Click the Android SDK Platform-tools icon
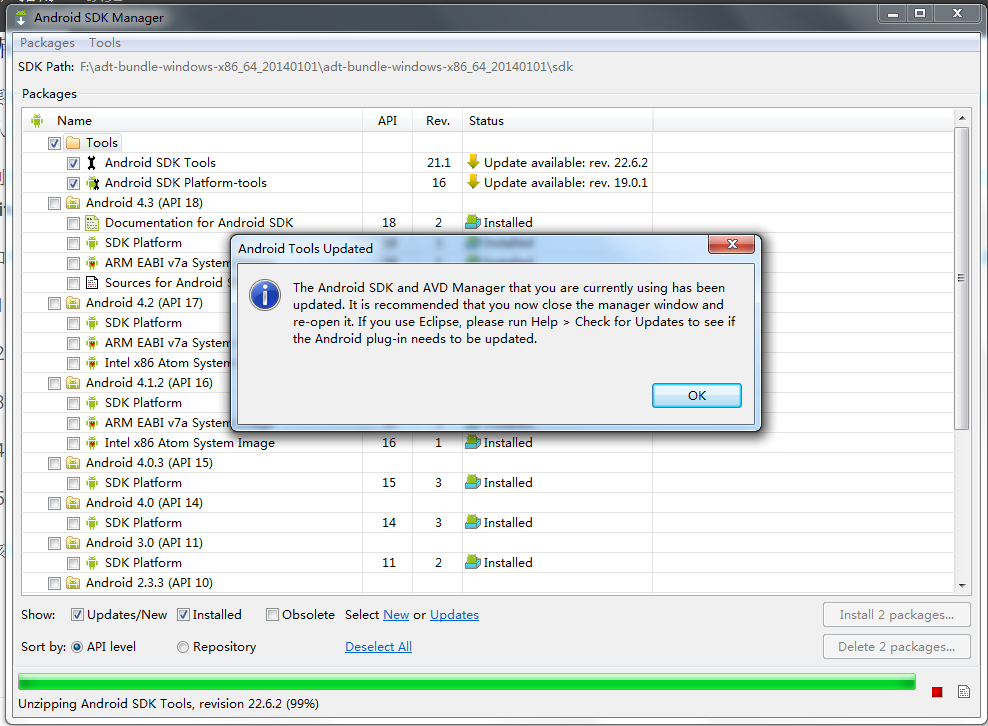The width and height of the screenshot is (988, 726). [x=93, y=183]
